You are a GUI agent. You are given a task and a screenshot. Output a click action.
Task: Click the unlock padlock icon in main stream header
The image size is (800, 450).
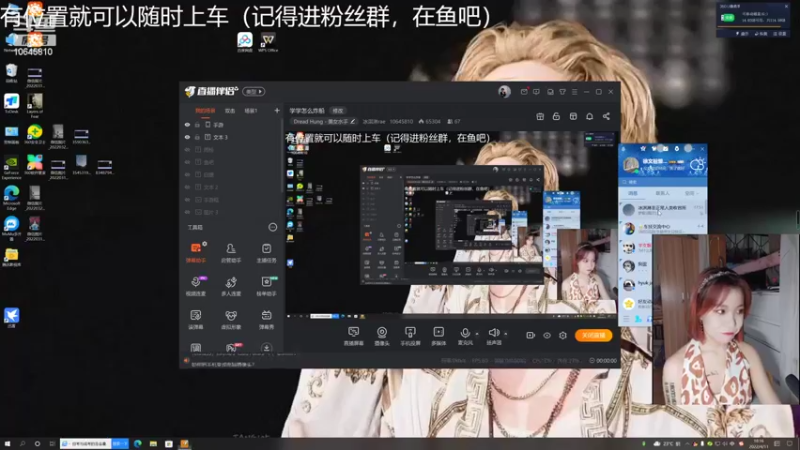tap(556, 116)
